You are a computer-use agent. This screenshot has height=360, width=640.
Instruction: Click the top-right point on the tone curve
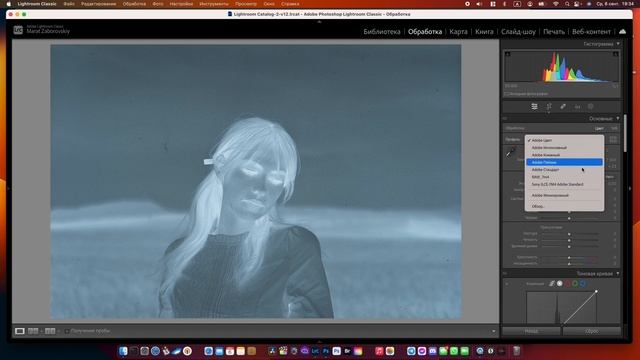coord(596,291)
